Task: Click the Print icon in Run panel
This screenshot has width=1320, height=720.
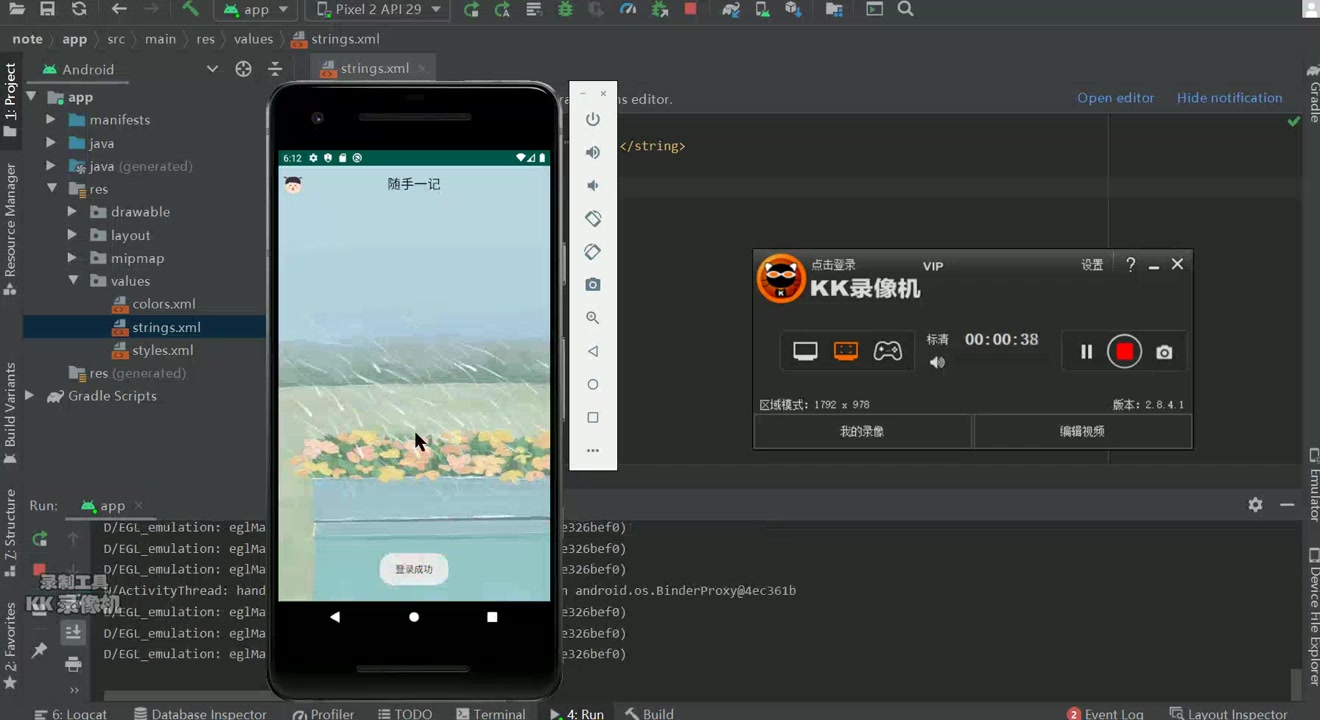Action: (x=73, y=664)
